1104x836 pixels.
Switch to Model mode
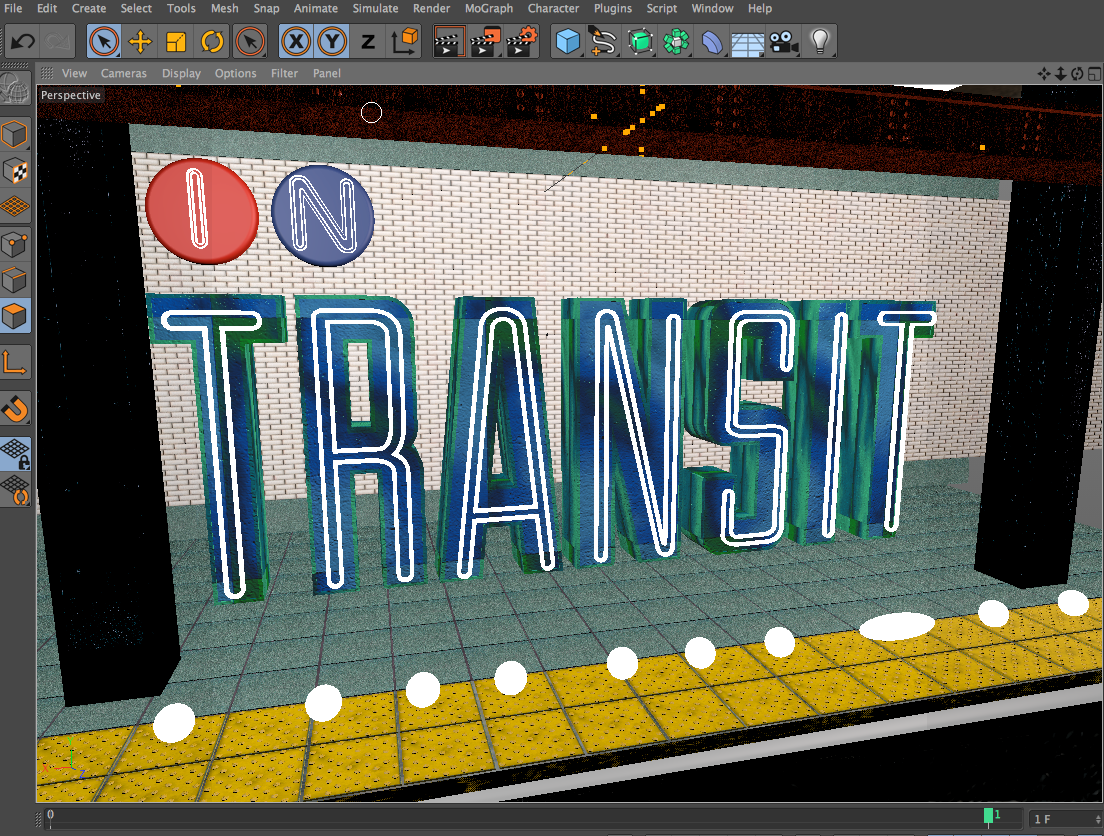15,135
